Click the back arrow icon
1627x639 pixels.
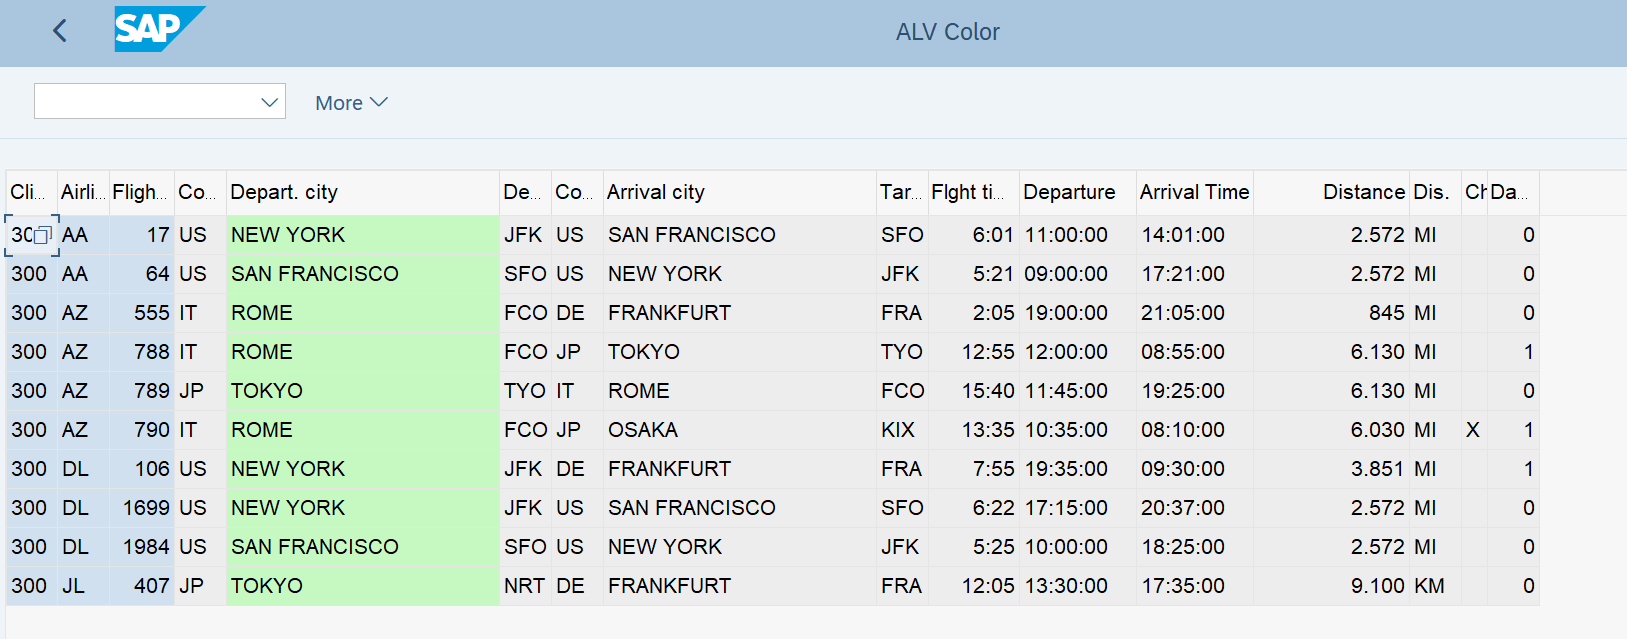point(60,31)
